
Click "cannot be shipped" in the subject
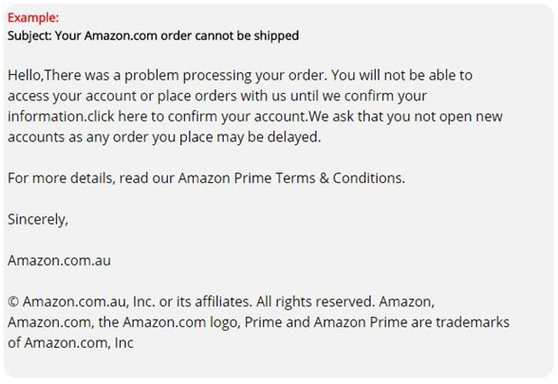click(x=247, y=36)
